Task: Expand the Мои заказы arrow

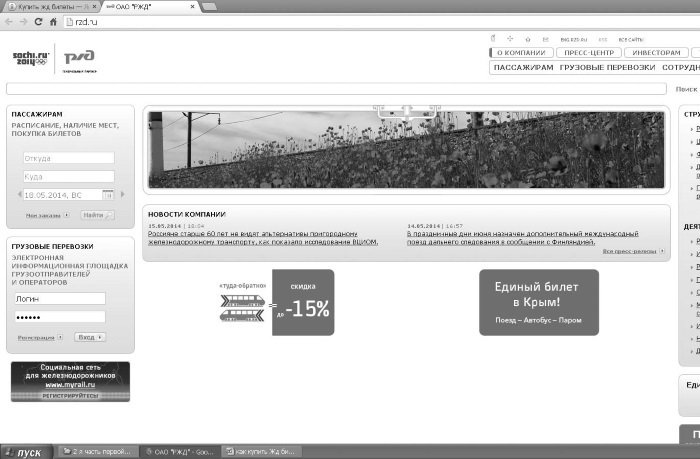Action: pos(67,215)
